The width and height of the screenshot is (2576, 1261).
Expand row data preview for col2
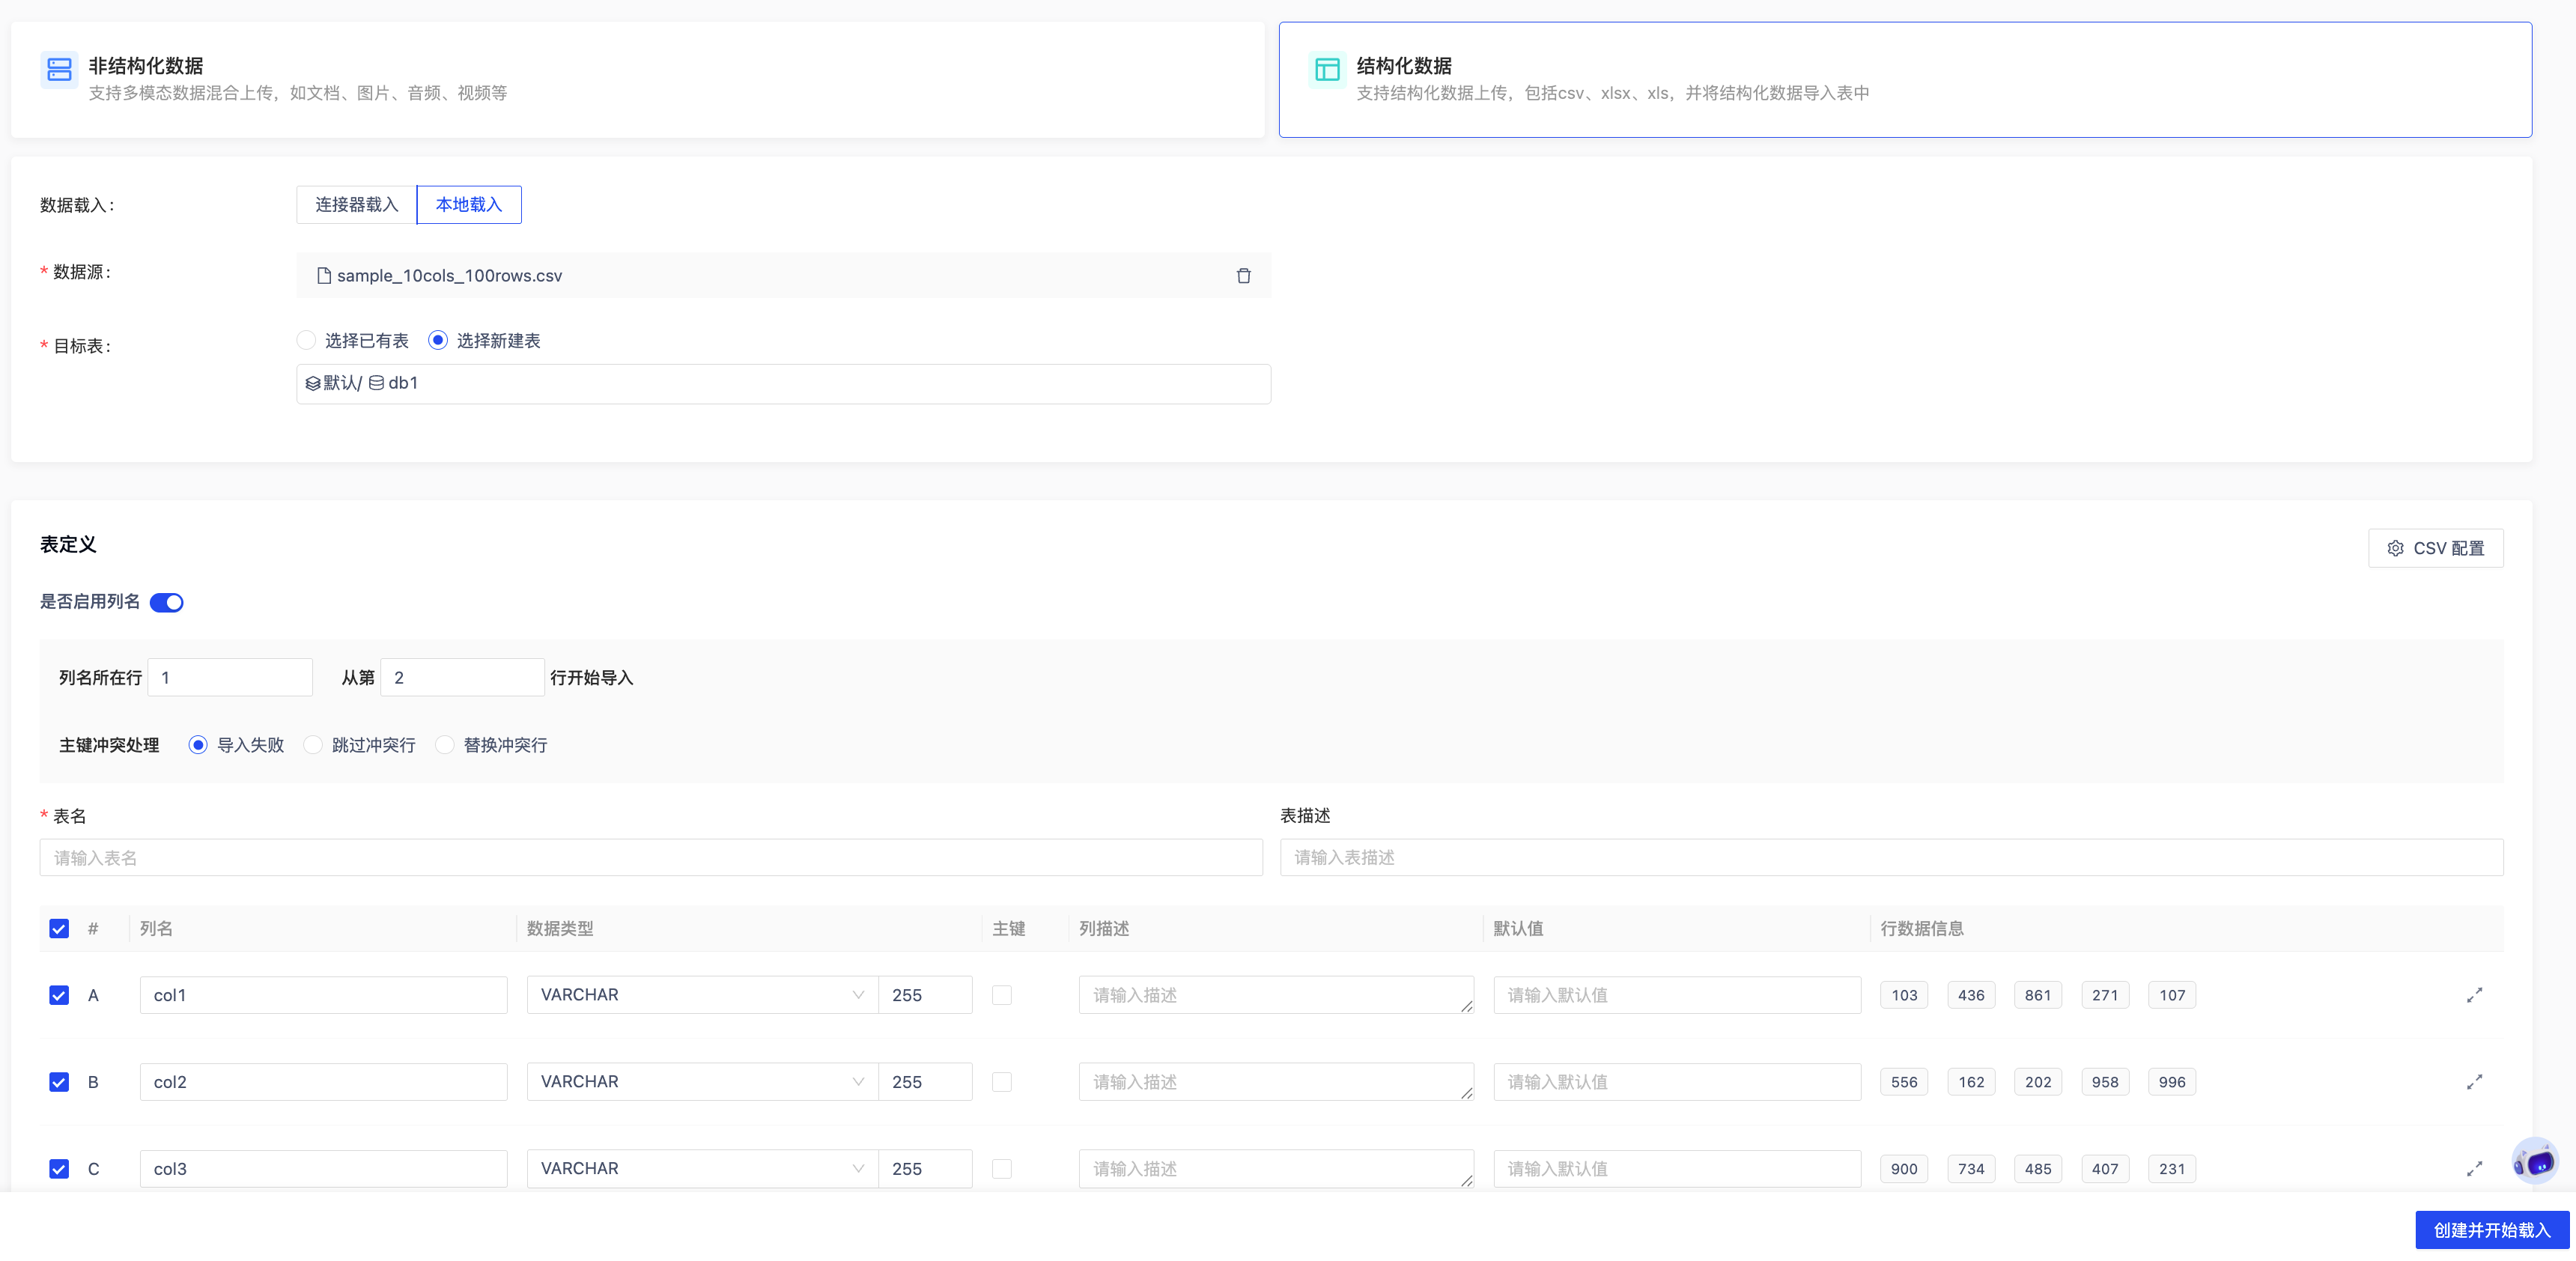(x=2474, y=1082)
